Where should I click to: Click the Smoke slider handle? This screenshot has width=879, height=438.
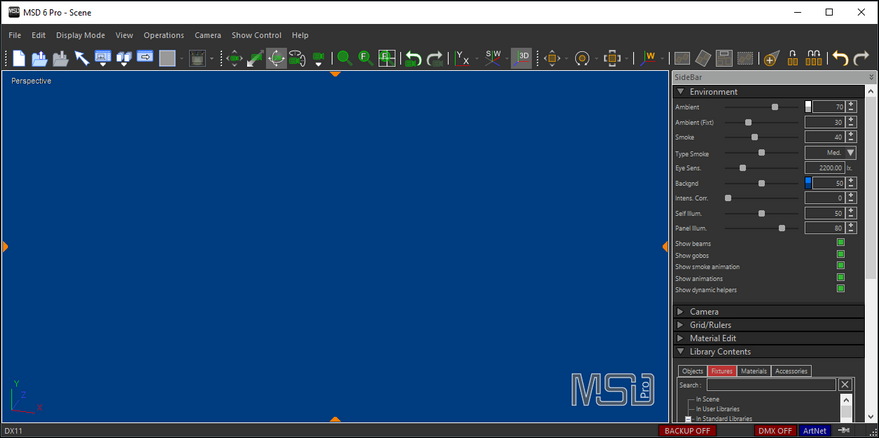point(755,137)
